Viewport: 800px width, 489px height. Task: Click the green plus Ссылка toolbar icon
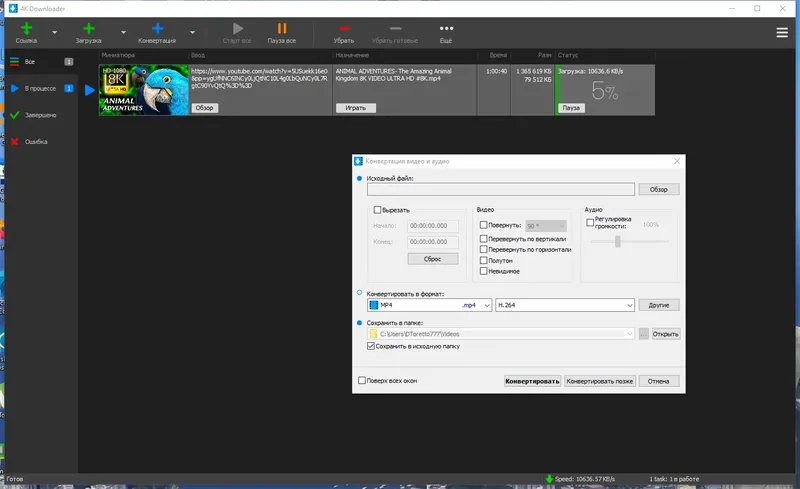[27, 29]
